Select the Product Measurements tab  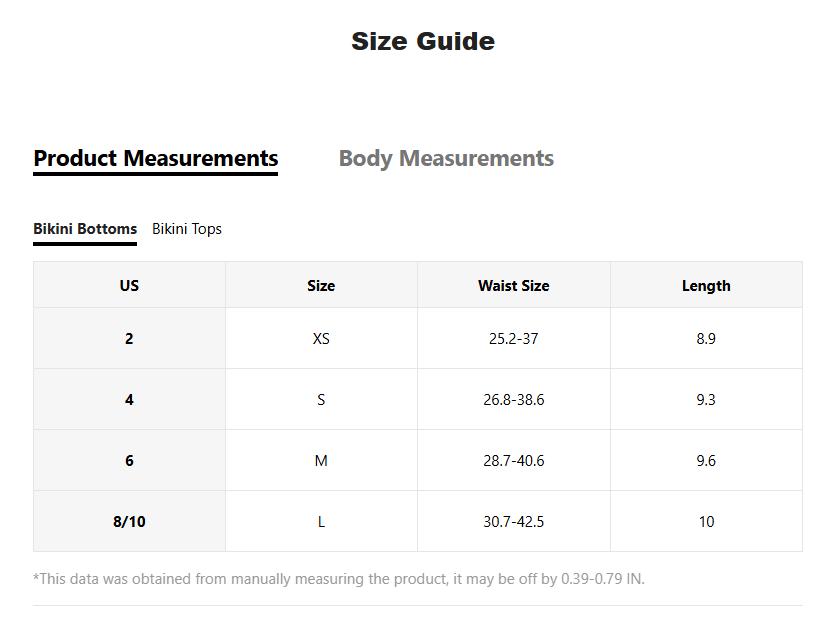point(156,158)
